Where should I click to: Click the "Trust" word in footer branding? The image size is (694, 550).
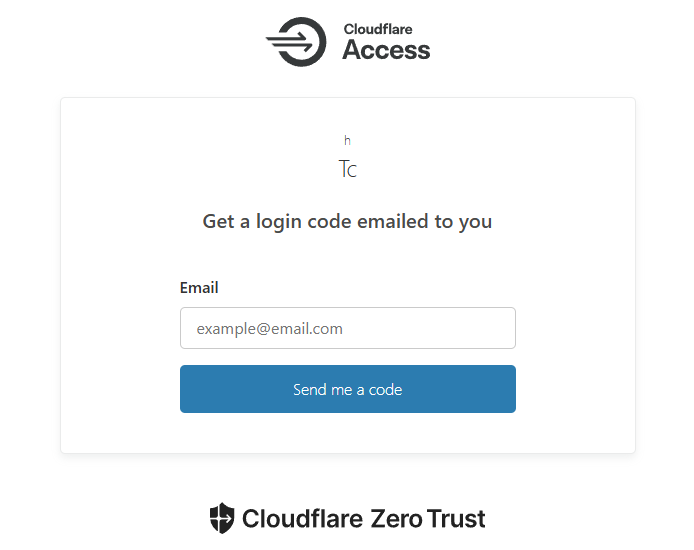456,519
